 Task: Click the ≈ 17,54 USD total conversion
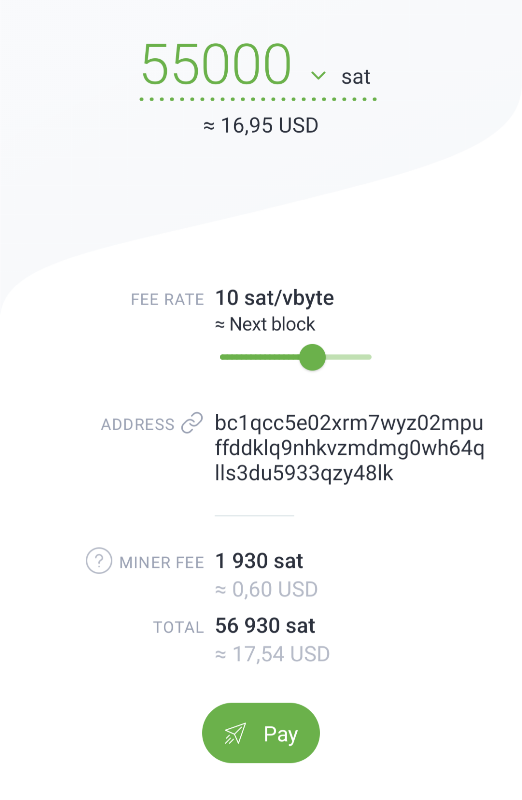coord(272,654)
